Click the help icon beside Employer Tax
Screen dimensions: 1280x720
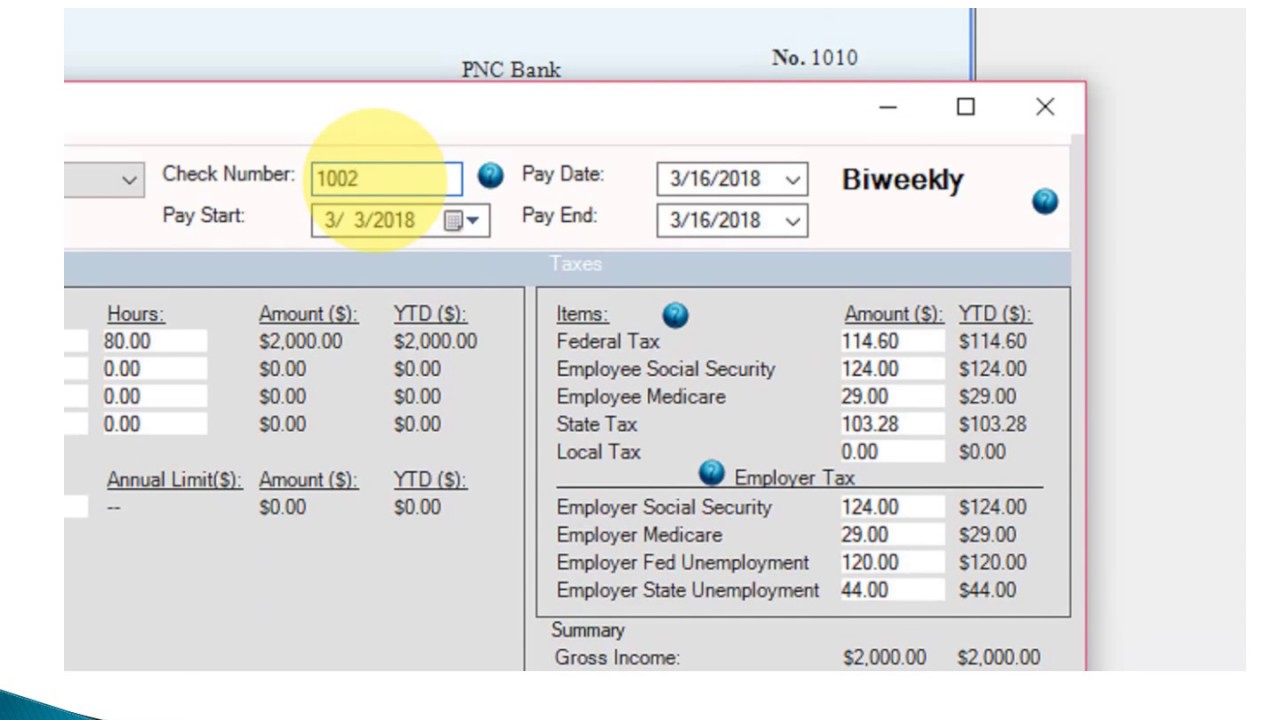tap(711, 473)
